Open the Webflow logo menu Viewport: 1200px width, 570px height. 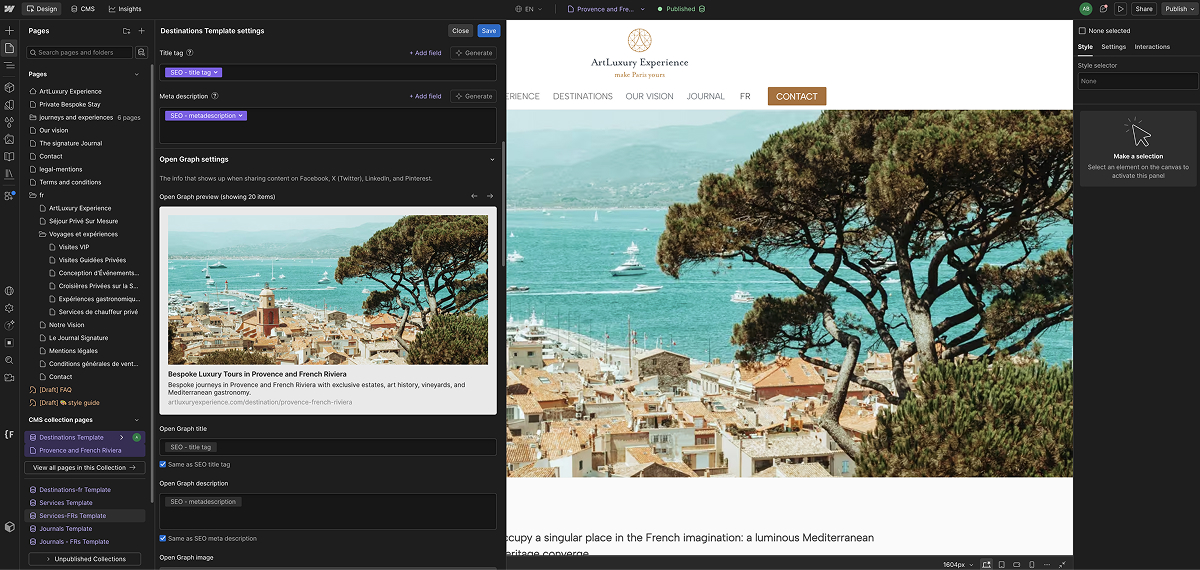point(9,8)
